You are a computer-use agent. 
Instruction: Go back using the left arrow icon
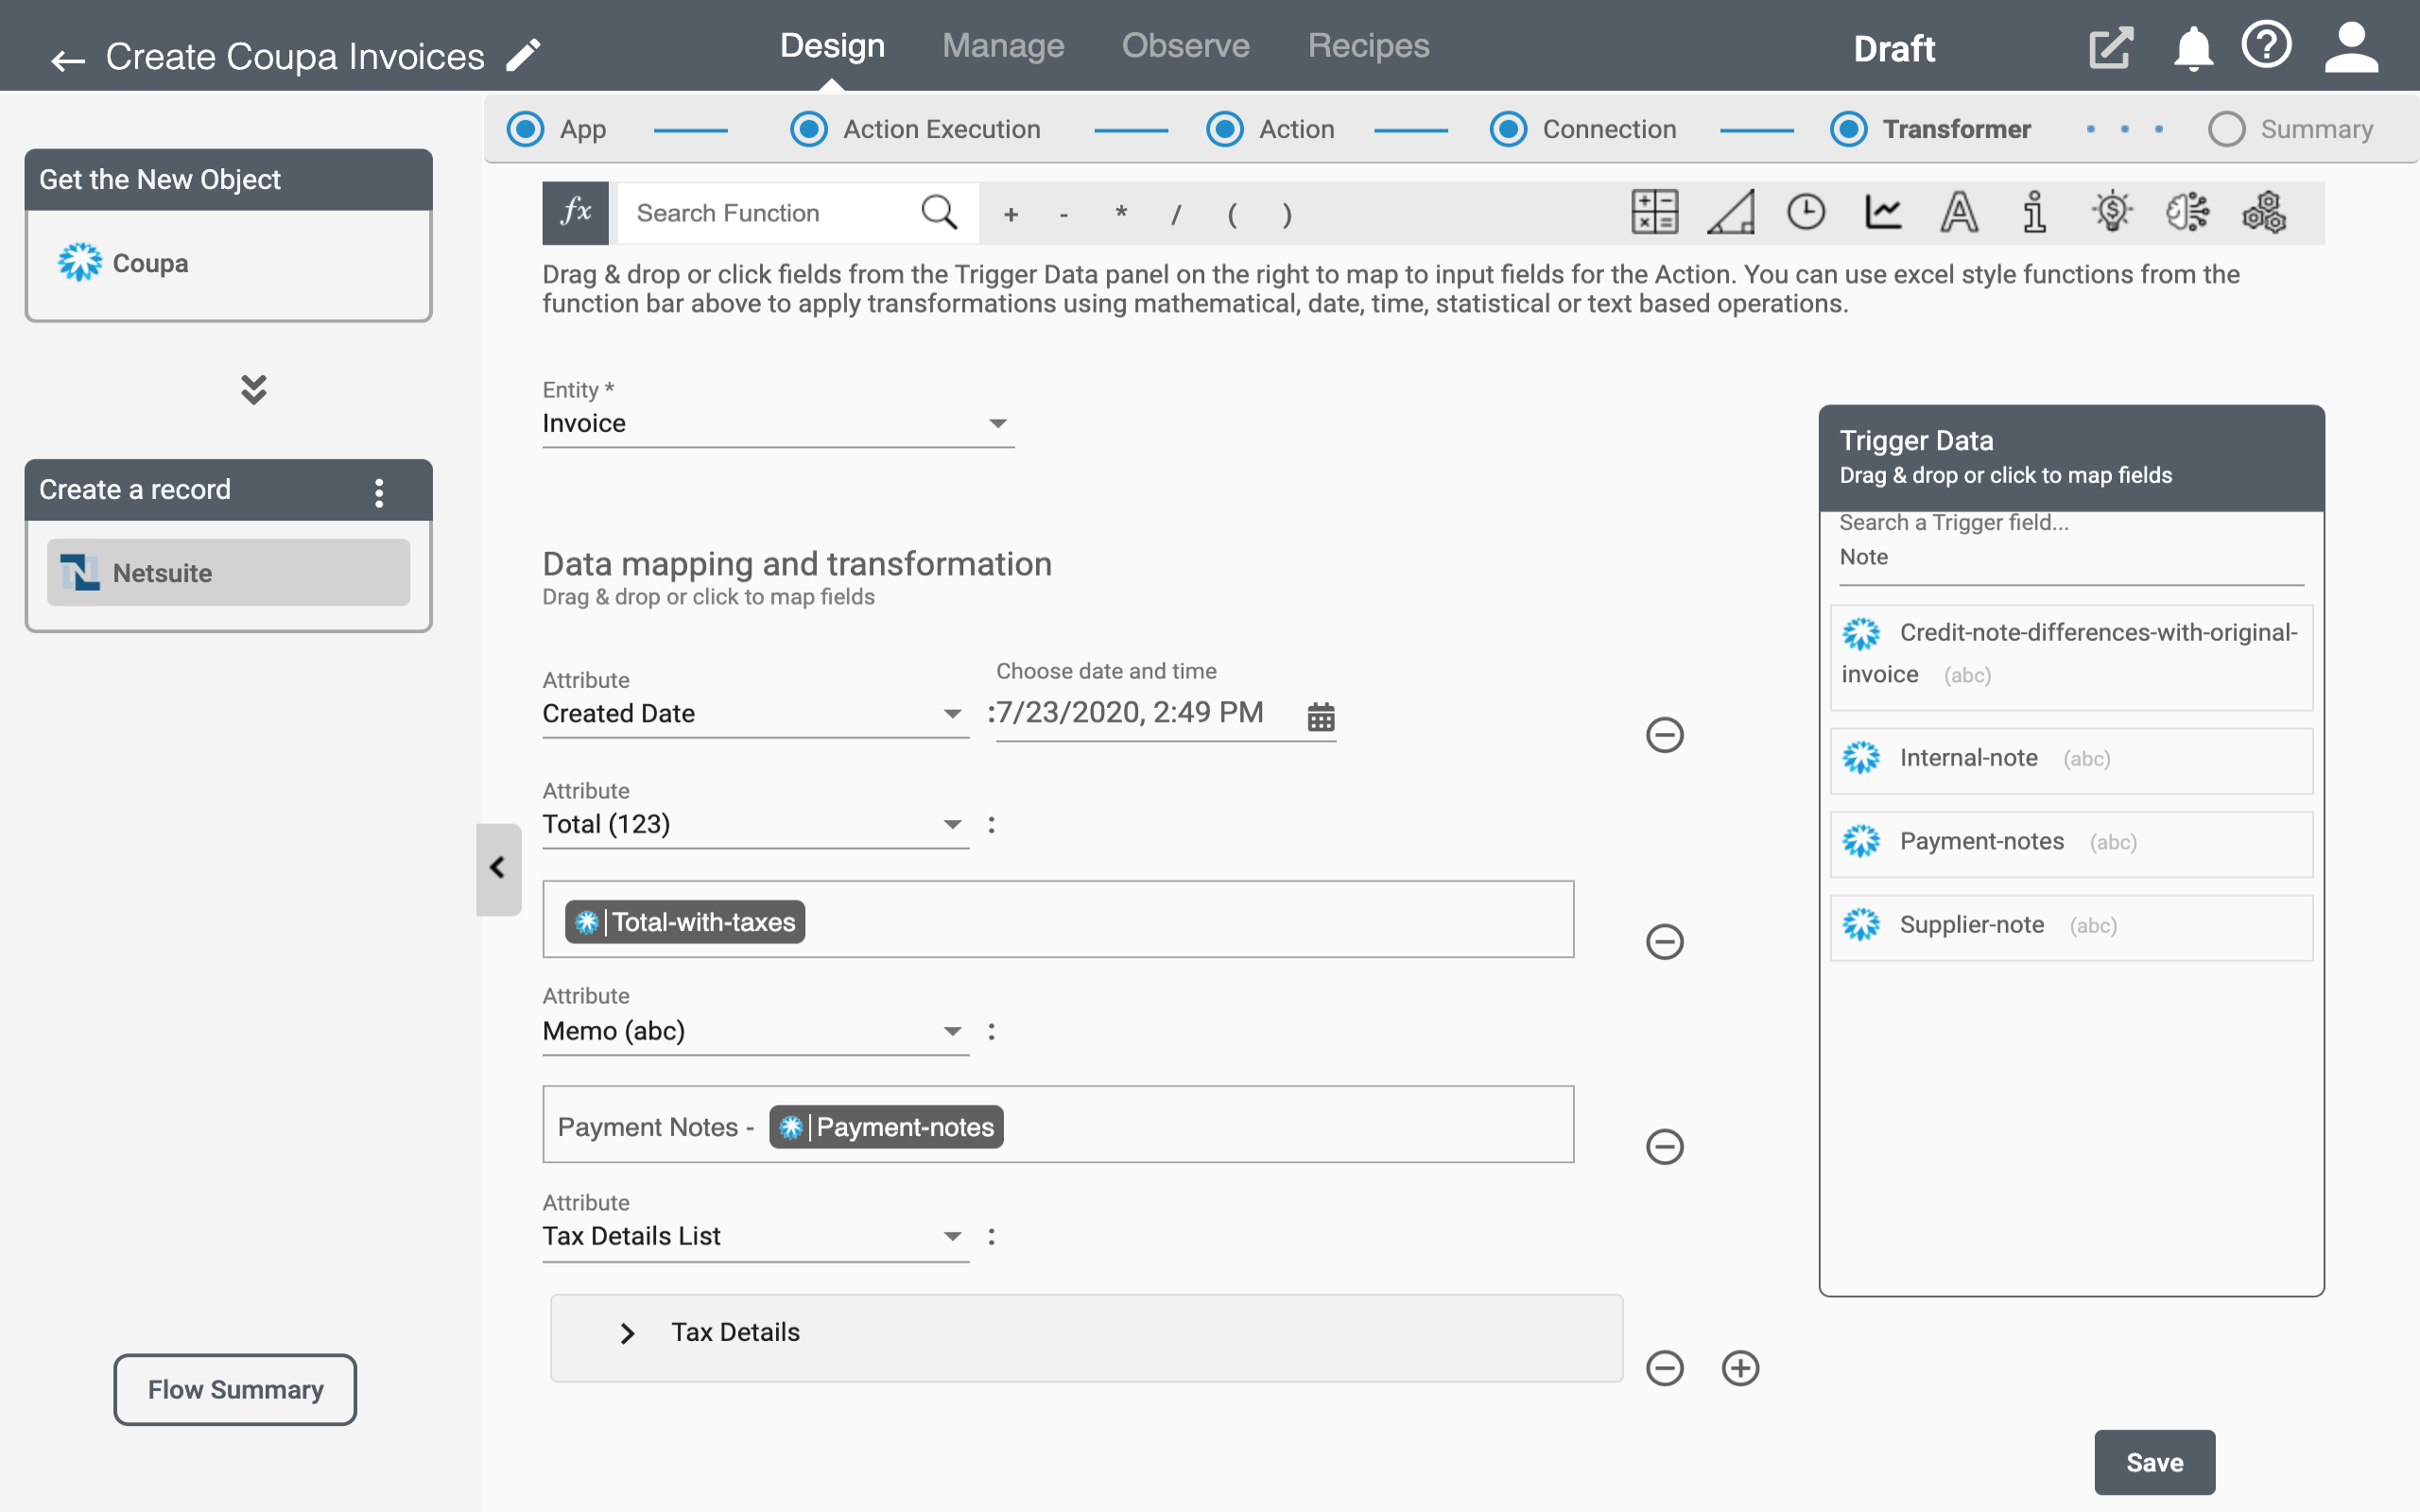[x=68, y=60]
